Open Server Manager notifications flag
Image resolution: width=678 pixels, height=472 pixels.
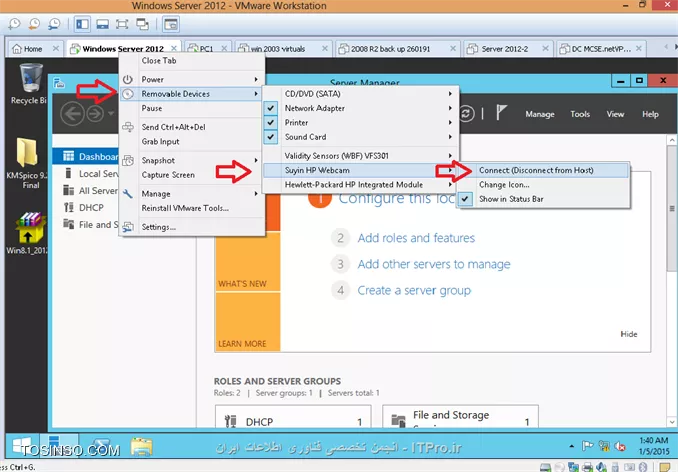click(501, 113)
